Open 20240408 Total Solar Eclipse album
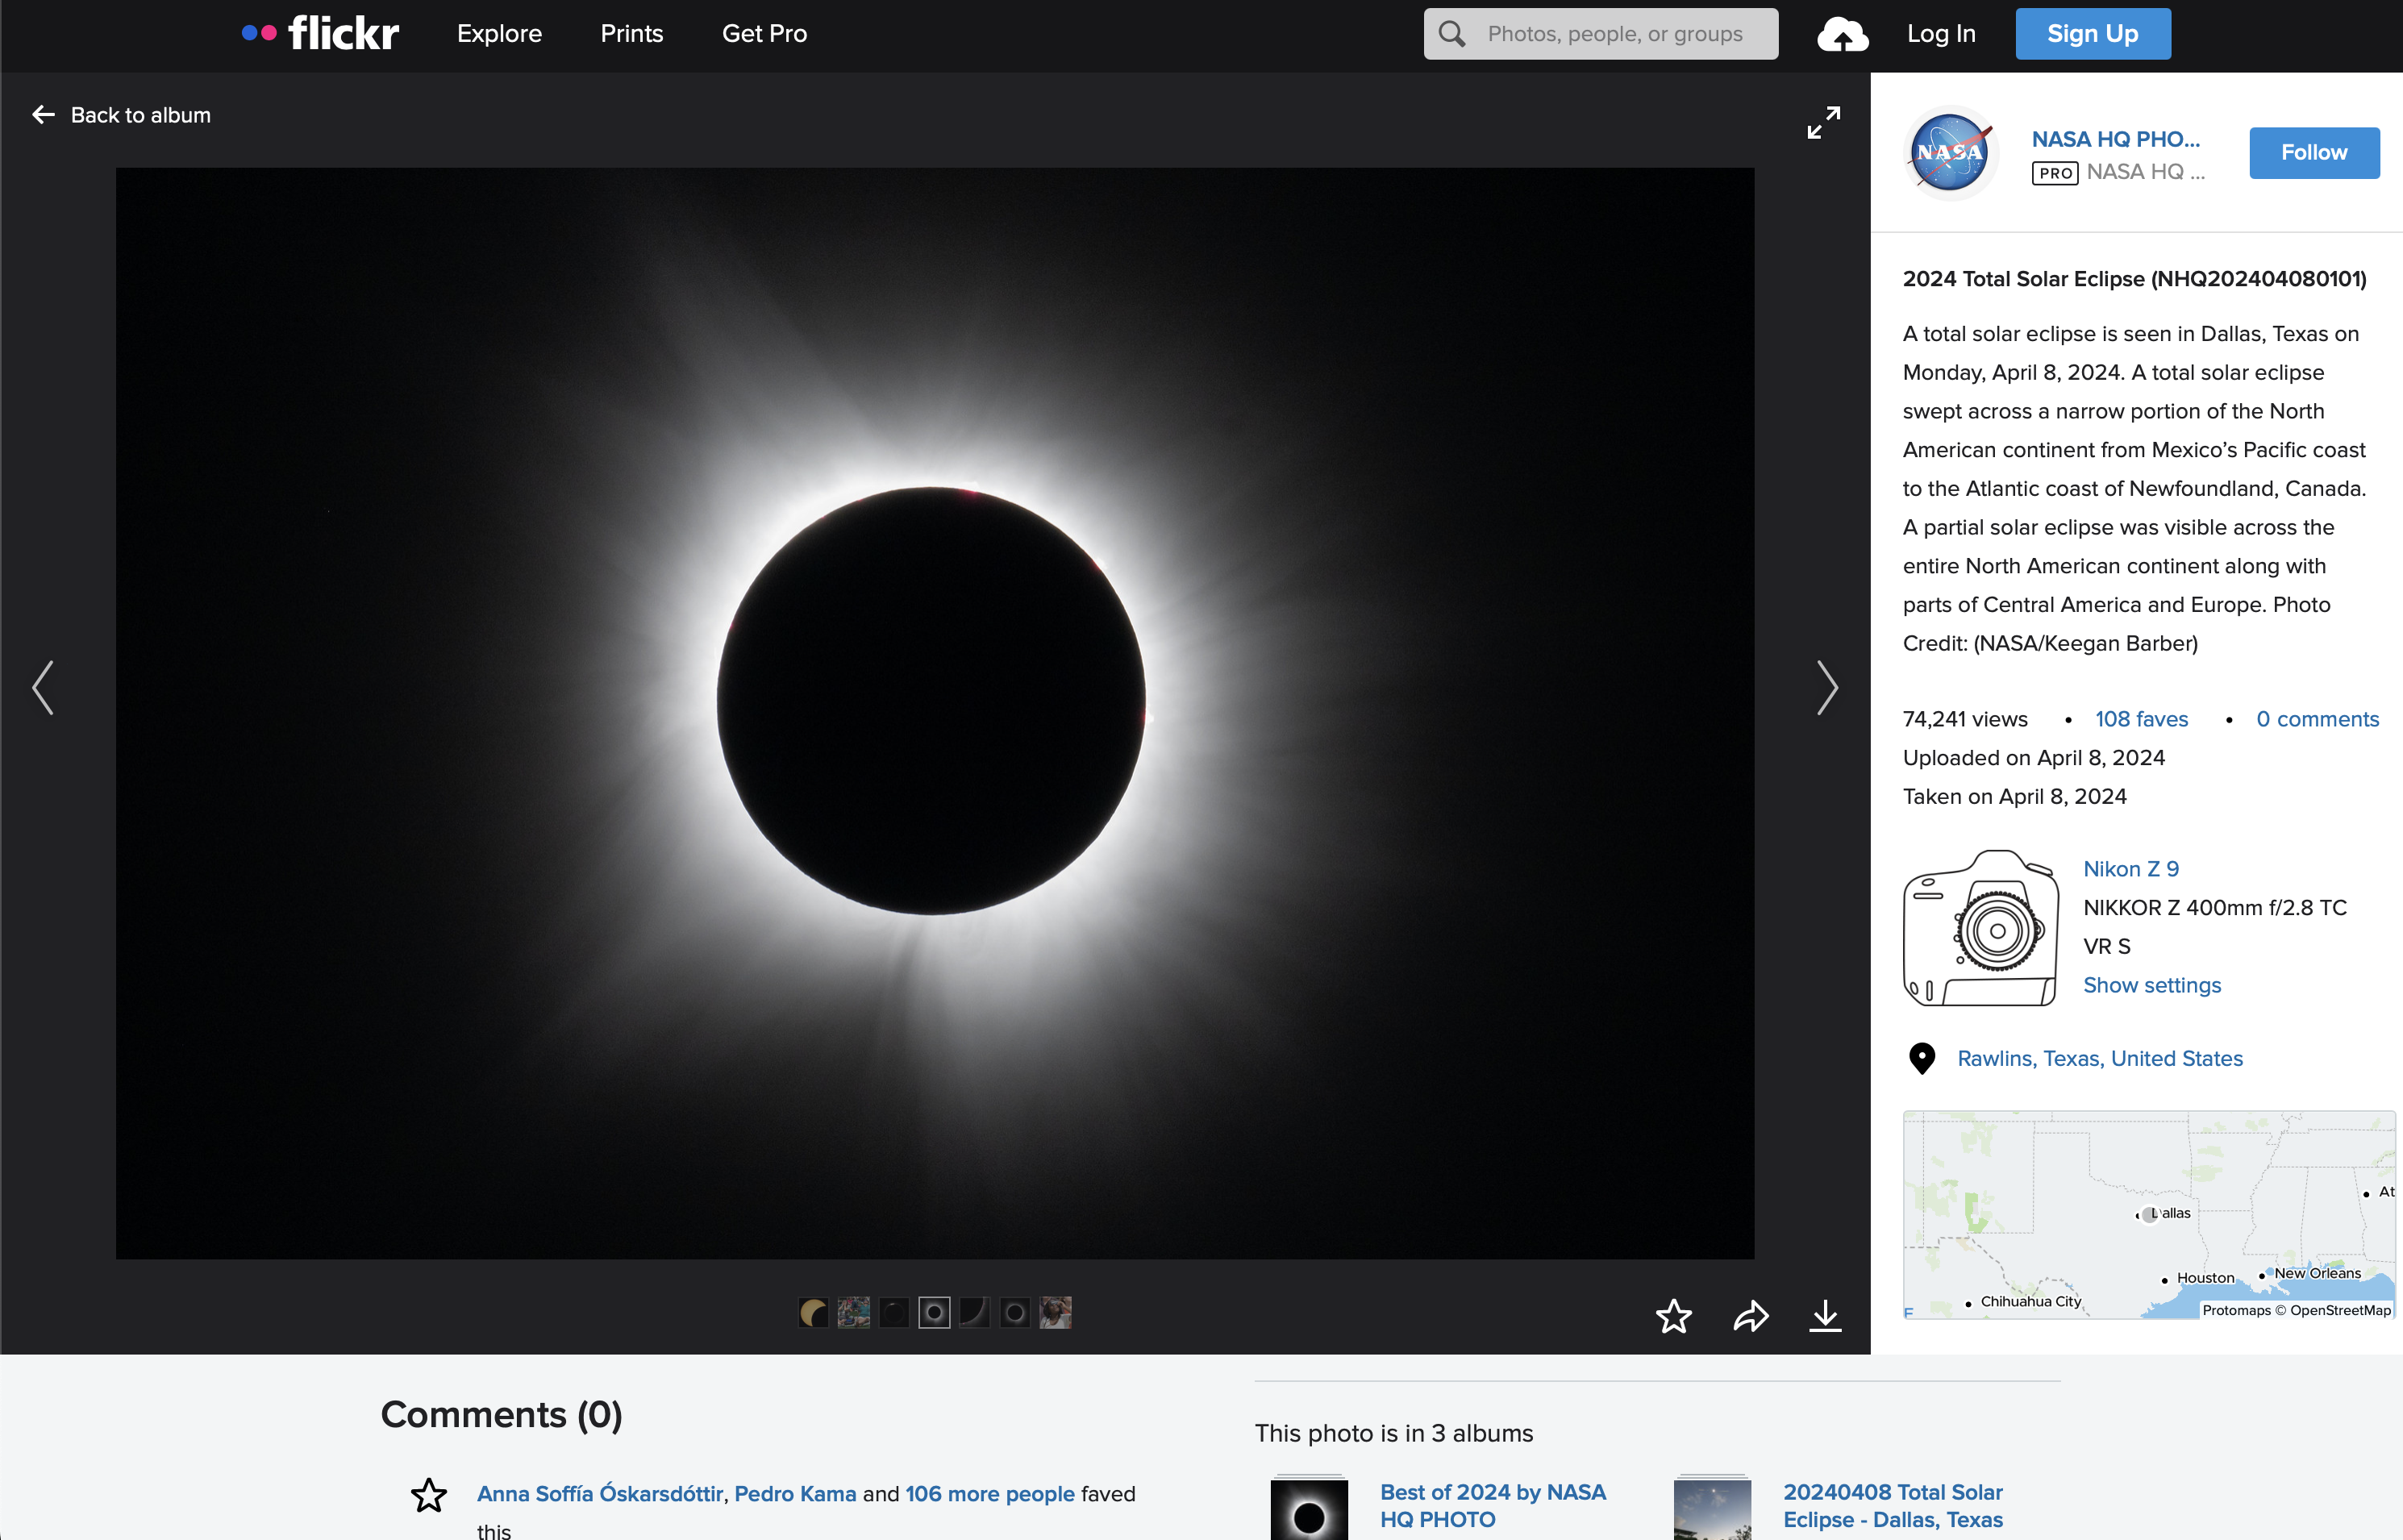 [x=1892, y=1505]
